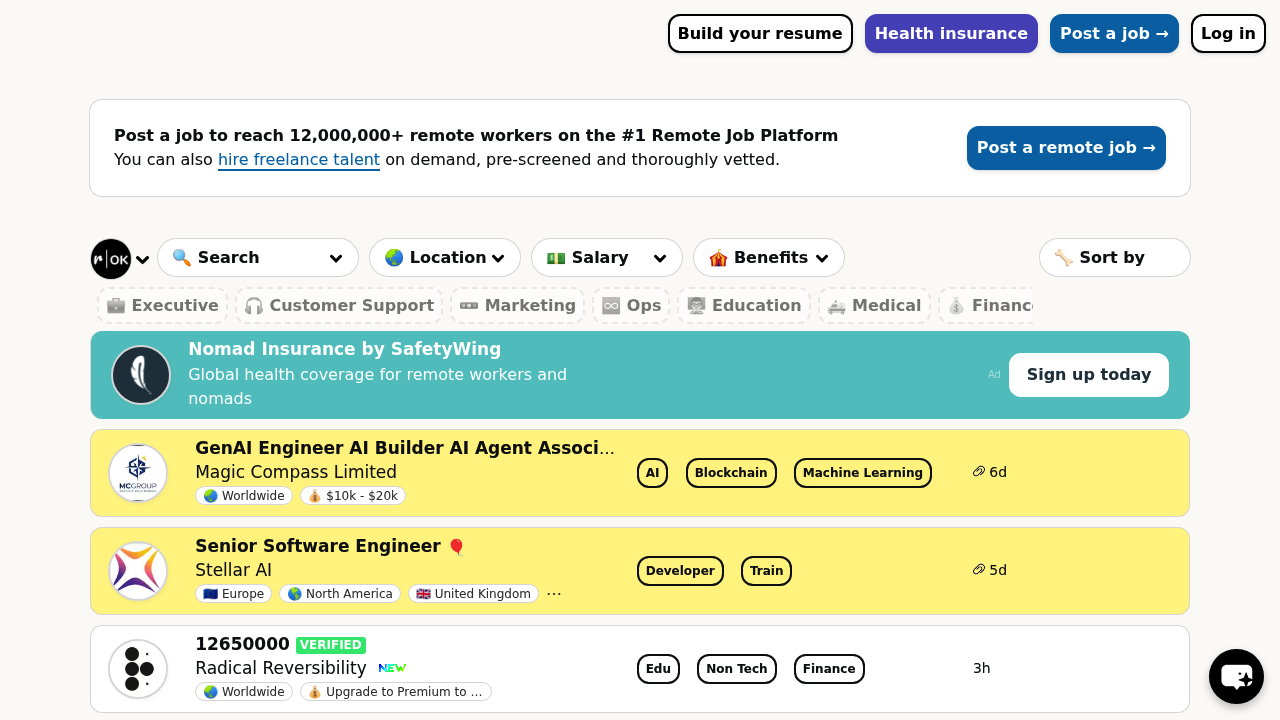Viewport: 1280px width, 720px height.
Task: Select the Non Tech tag
Action: (737, 669)
